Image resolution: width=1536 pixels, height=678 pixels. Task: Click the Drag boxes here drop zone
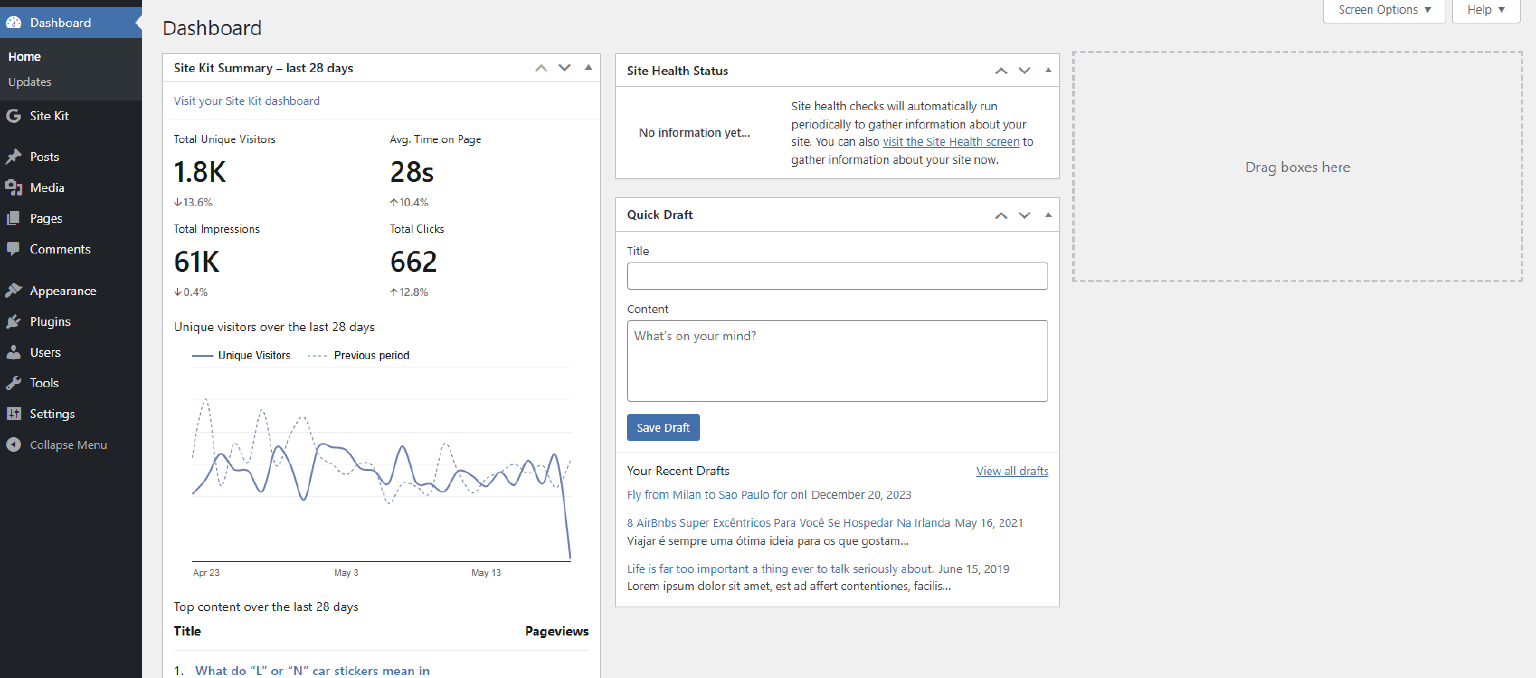coord(1297,167)
